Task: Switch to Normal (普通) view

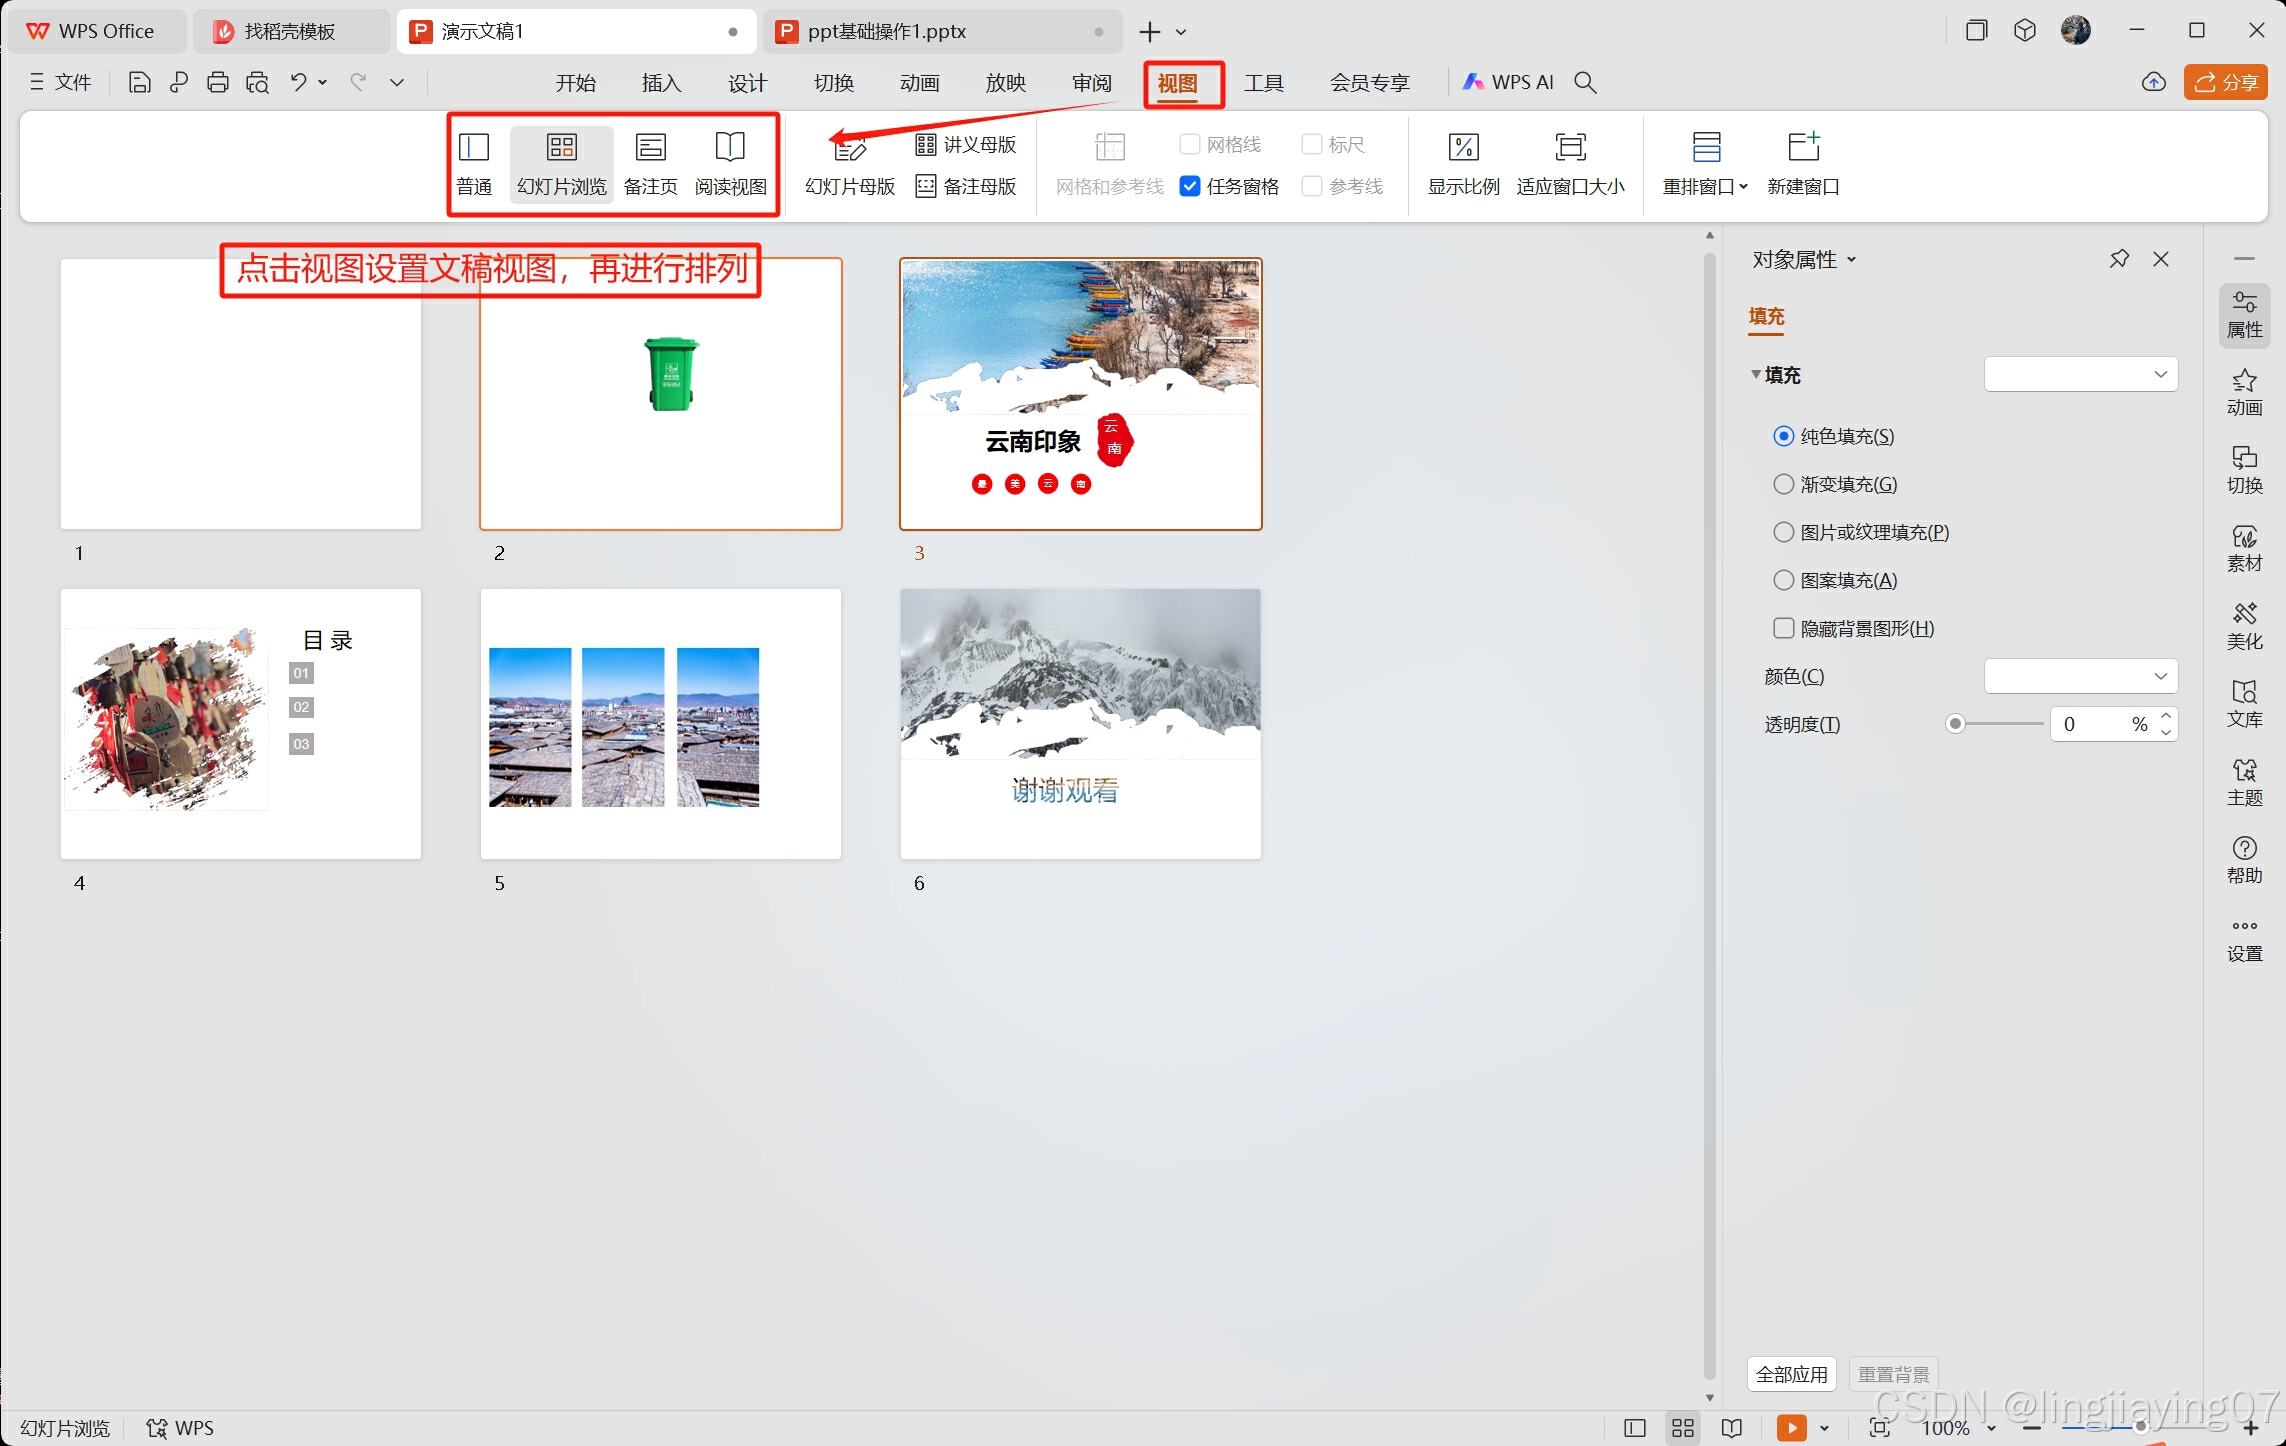Action: 473,163
